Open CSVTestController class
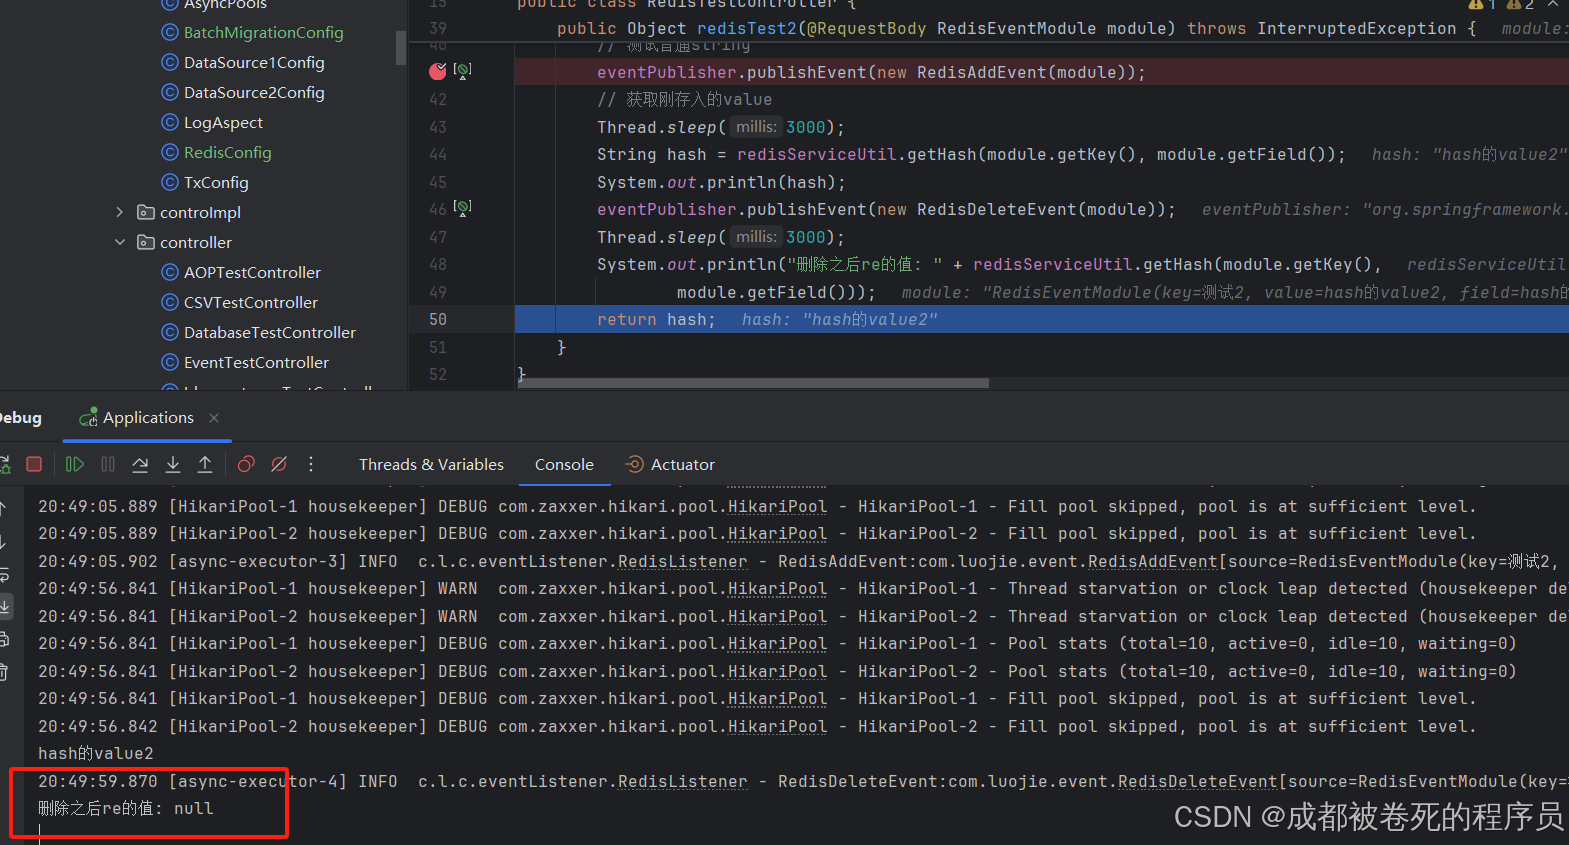The height and width of the screenshot is (845, 1569). click(x=250, y=302)
